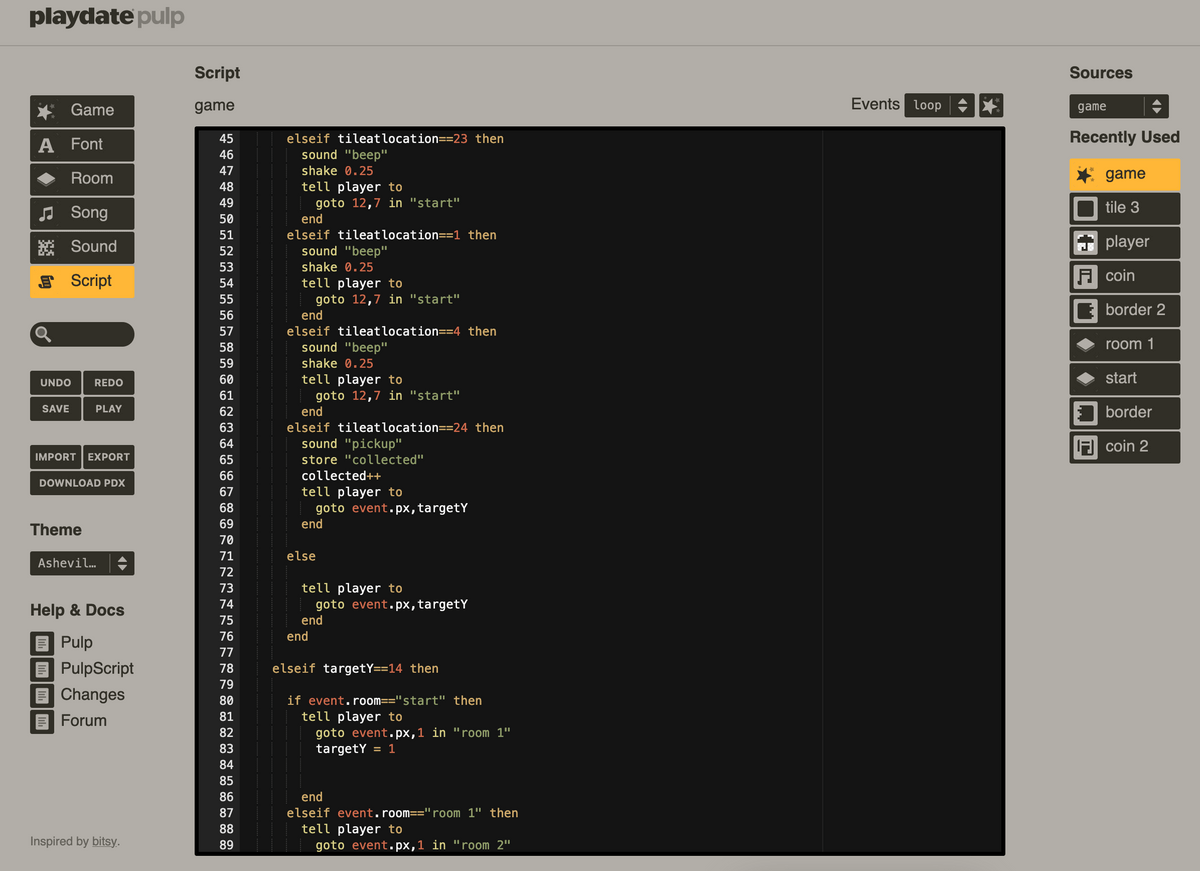Click code line 78 elseif targetY==14

[355, 669]
